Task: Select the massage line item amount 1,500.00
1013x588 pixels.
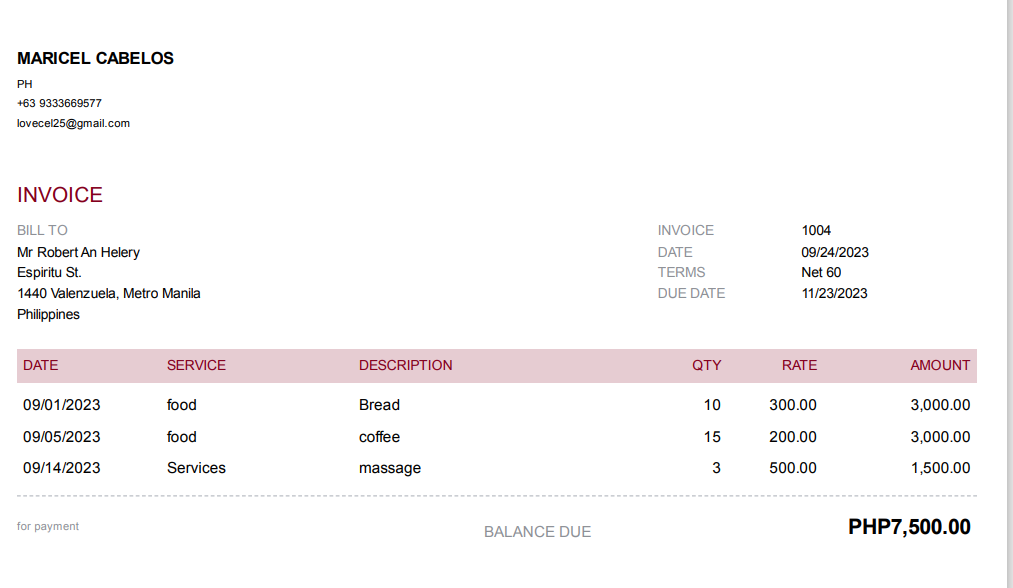Action: pyautogui.click(x=937, y=468)
